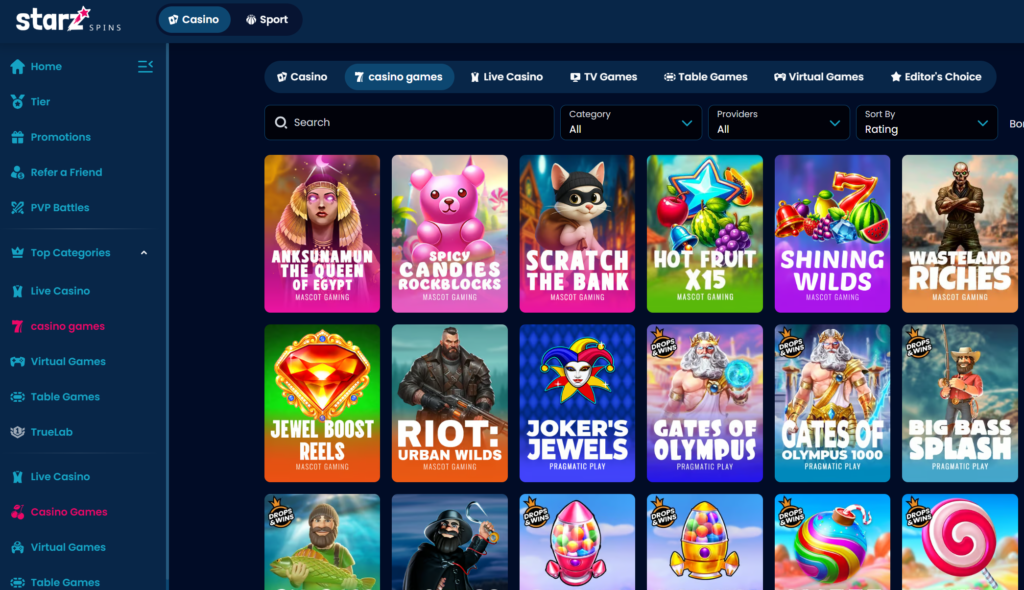1024x590 pixels.
Task: Open the Providers dropdown
Action: click(779, 122)
